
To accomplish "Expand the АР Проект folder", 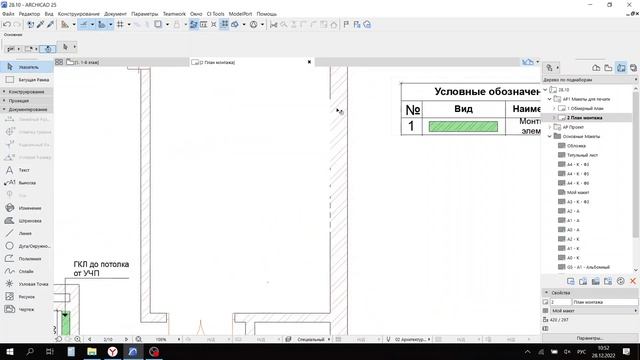I will [549, 127].
